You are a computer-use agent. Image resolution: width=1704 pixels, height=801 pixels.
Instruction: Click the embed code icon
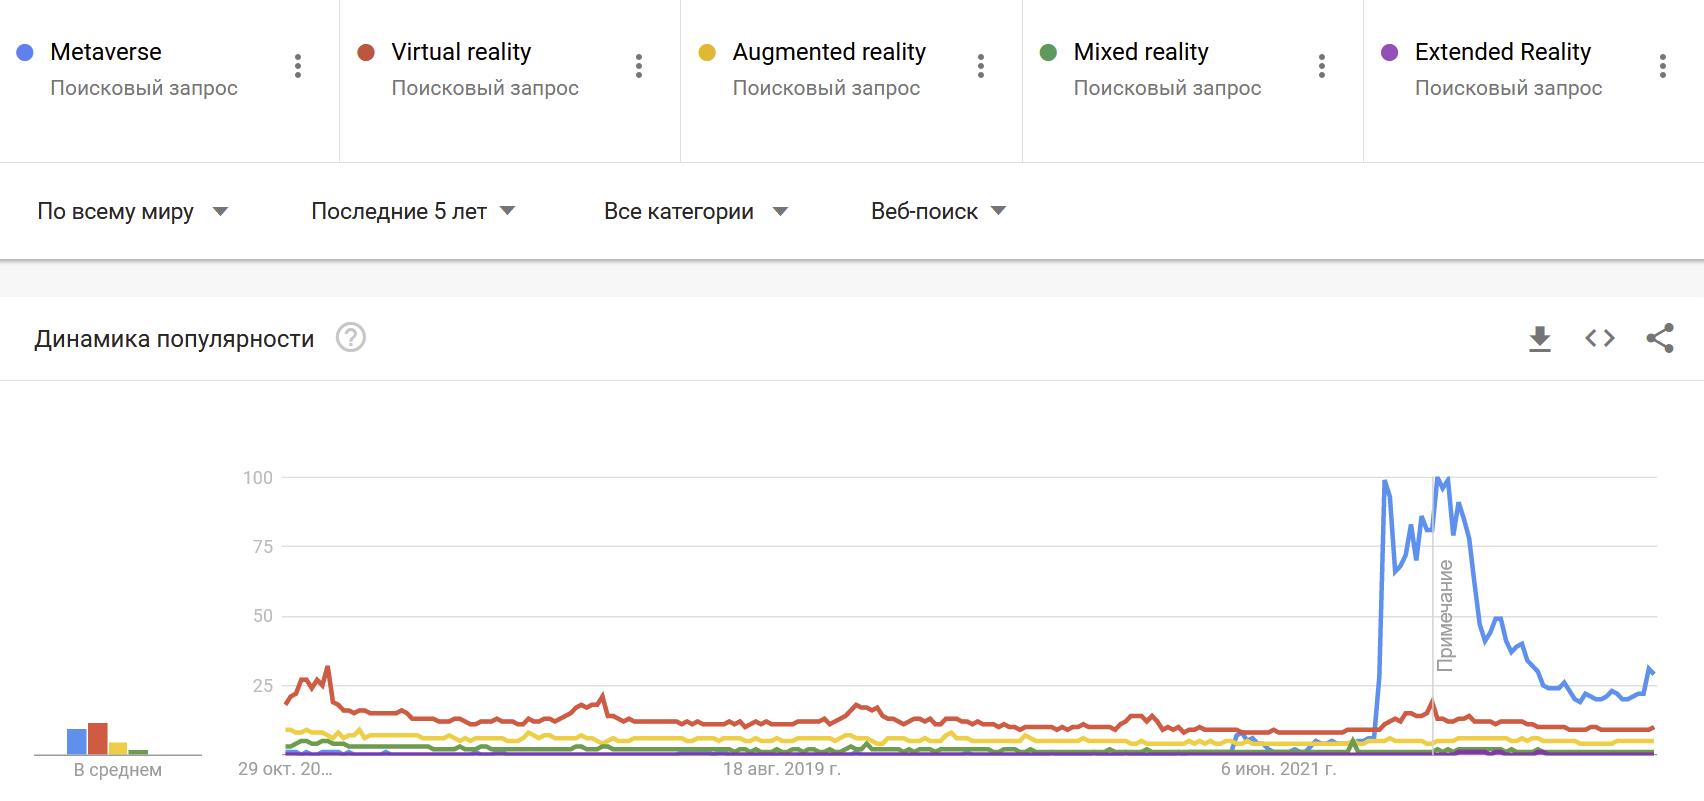tap(1600, 339)
